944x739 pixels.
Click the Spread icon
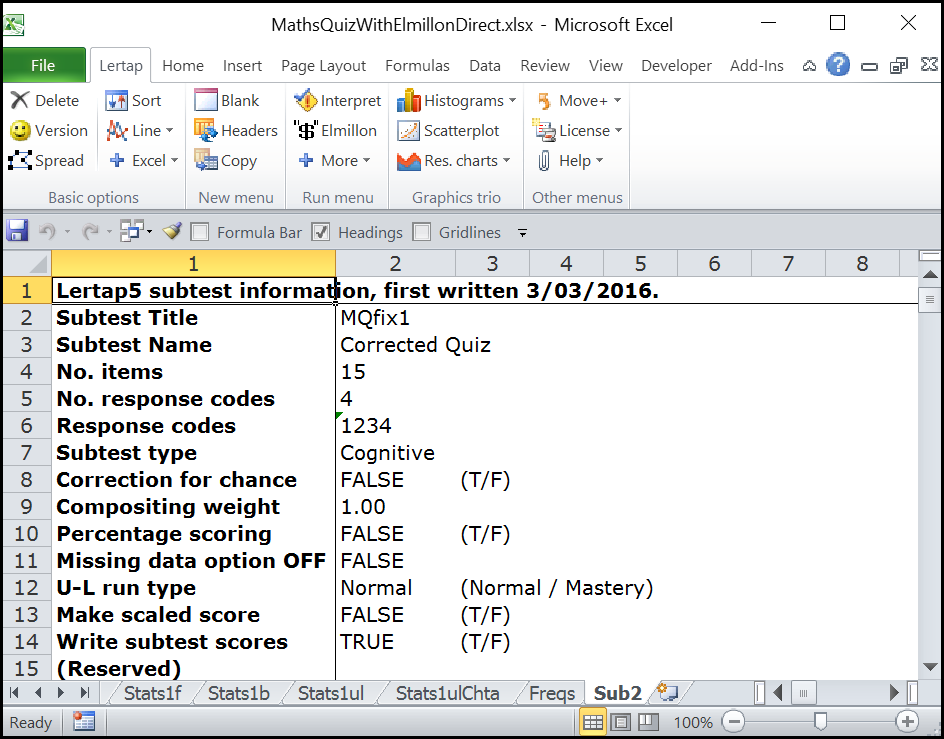pos(20,160)
